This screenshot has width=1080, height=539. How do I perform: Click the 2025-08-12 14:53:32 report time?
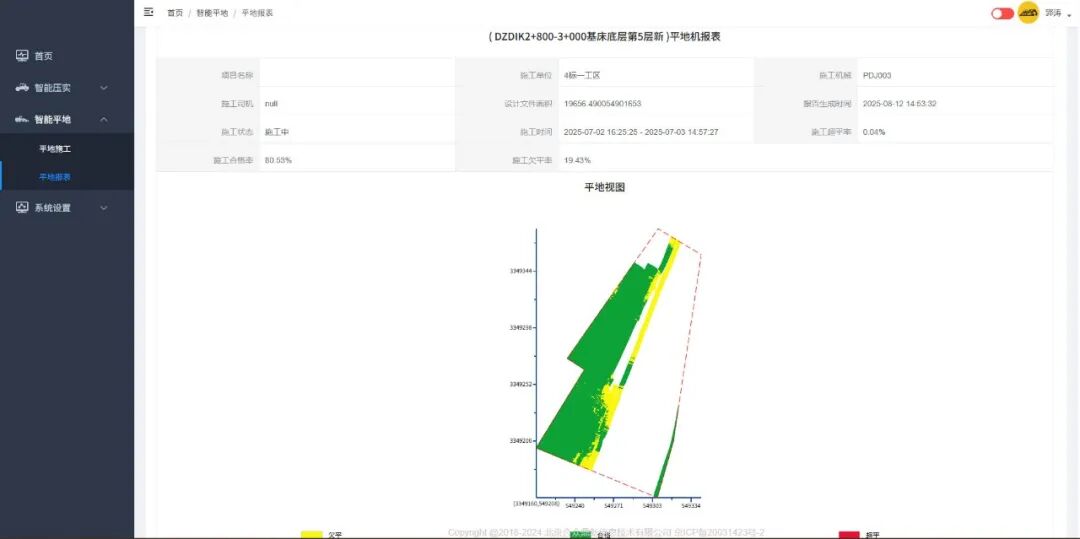(x=899, y=103)
